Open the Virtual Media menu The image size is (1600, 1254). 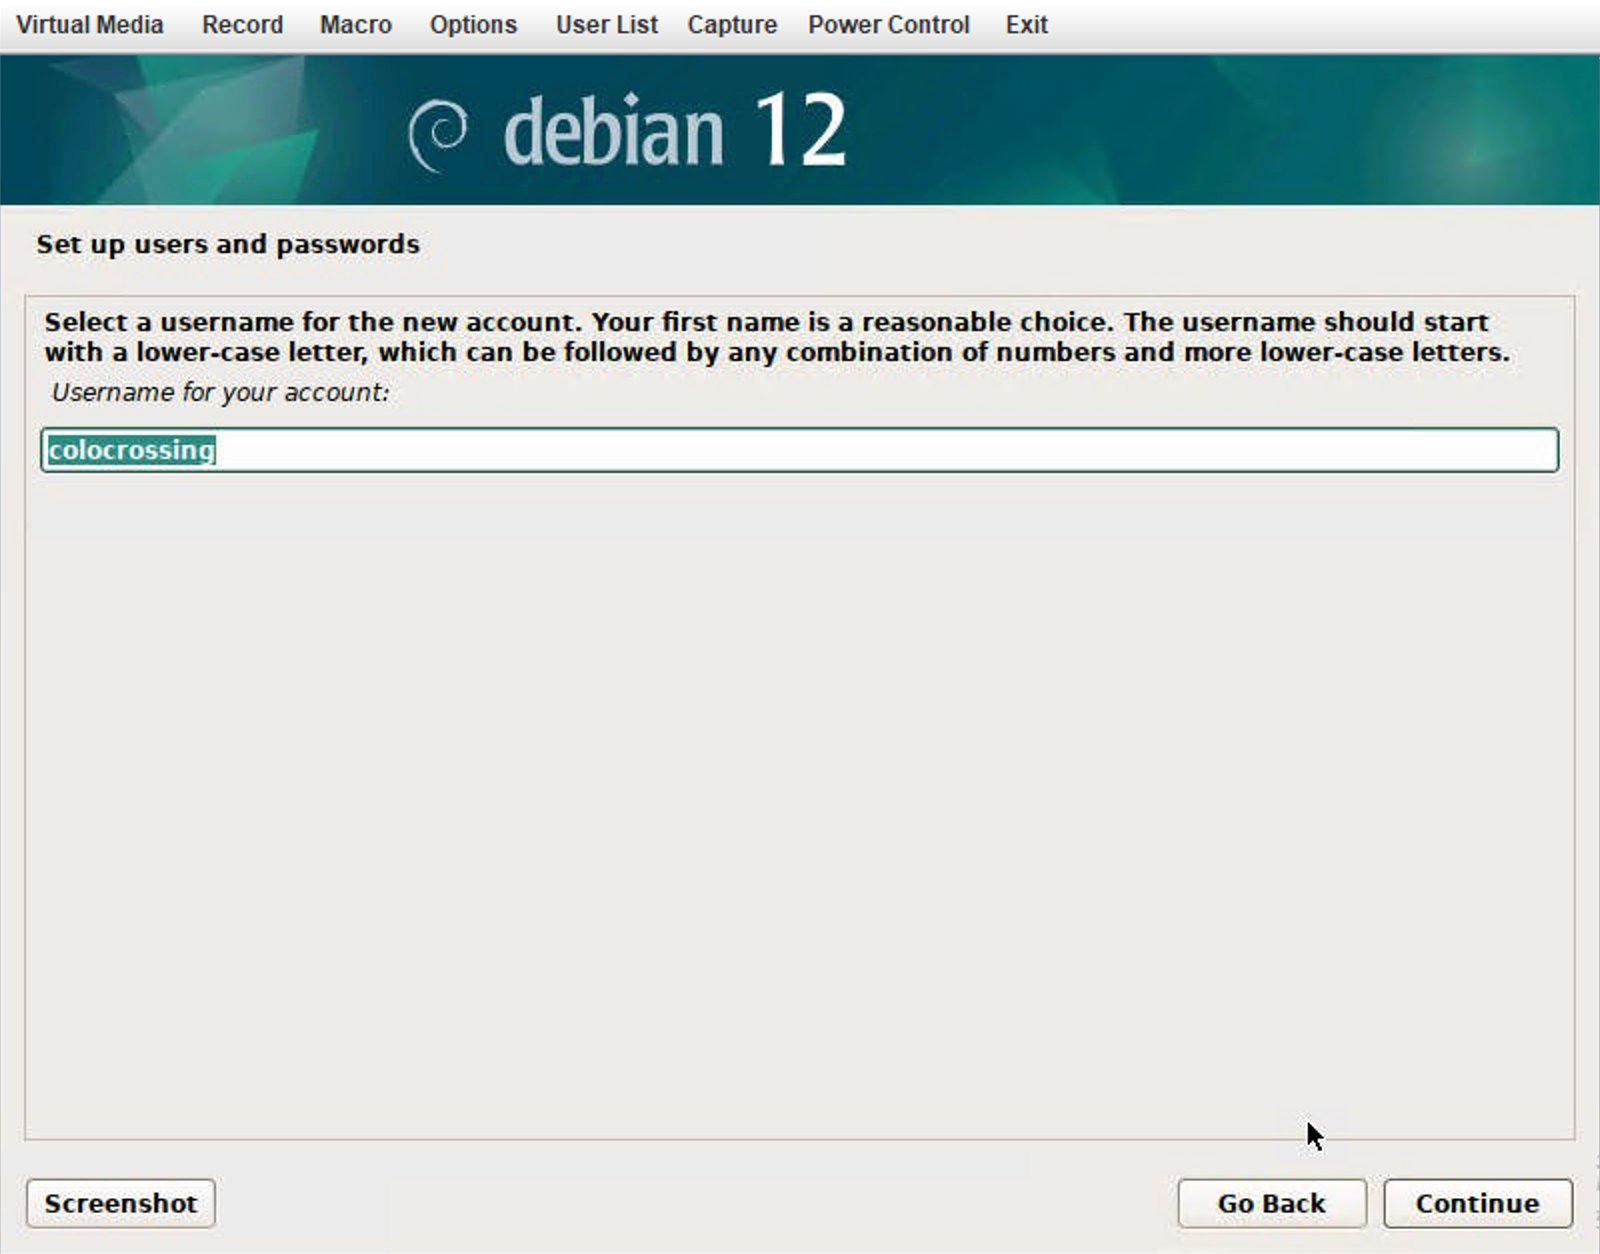89,25
